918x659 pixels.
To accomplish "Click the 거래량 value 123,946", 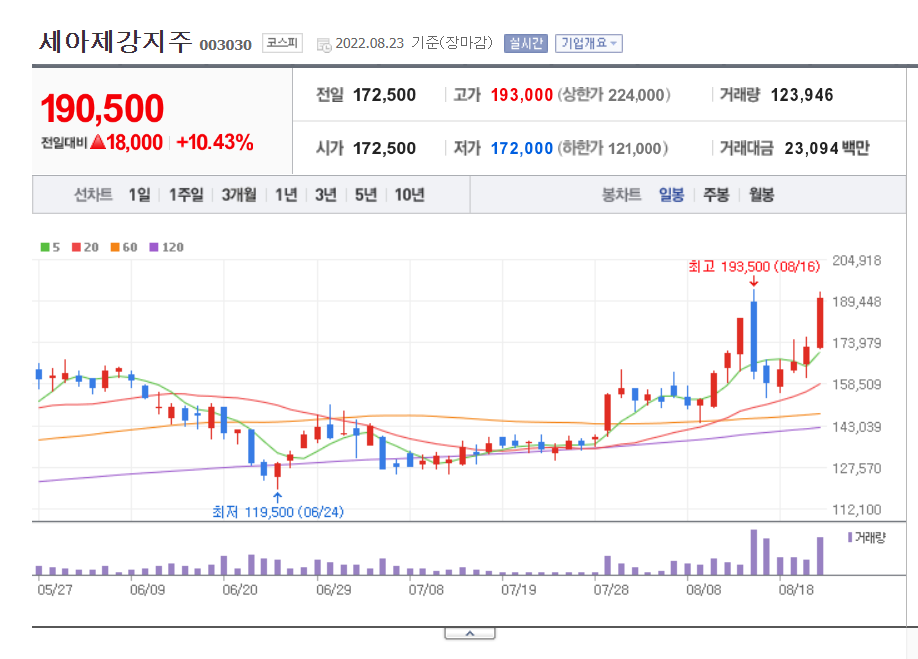I will point(801,95).
